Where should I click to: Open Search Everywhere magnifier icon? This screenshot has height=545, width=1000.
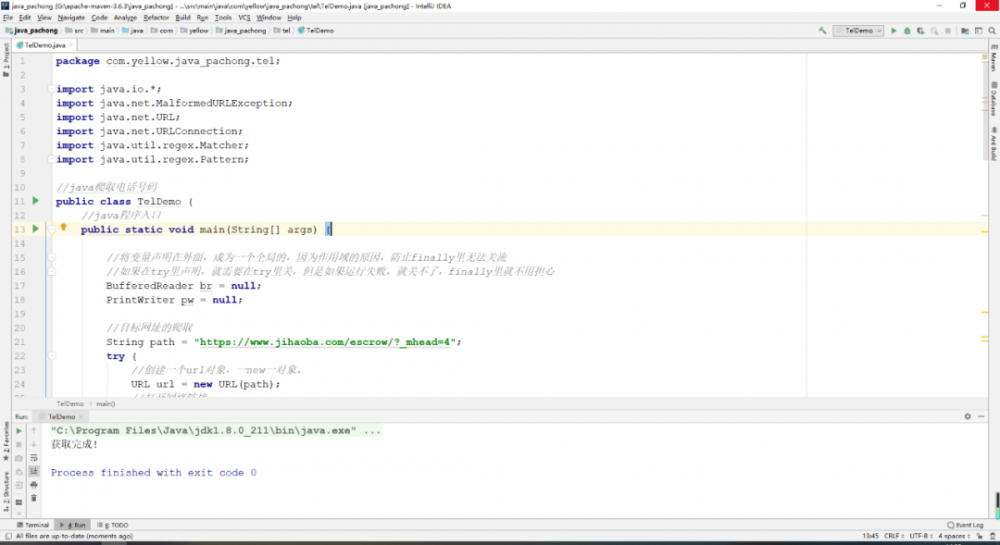tap(992, 31)
